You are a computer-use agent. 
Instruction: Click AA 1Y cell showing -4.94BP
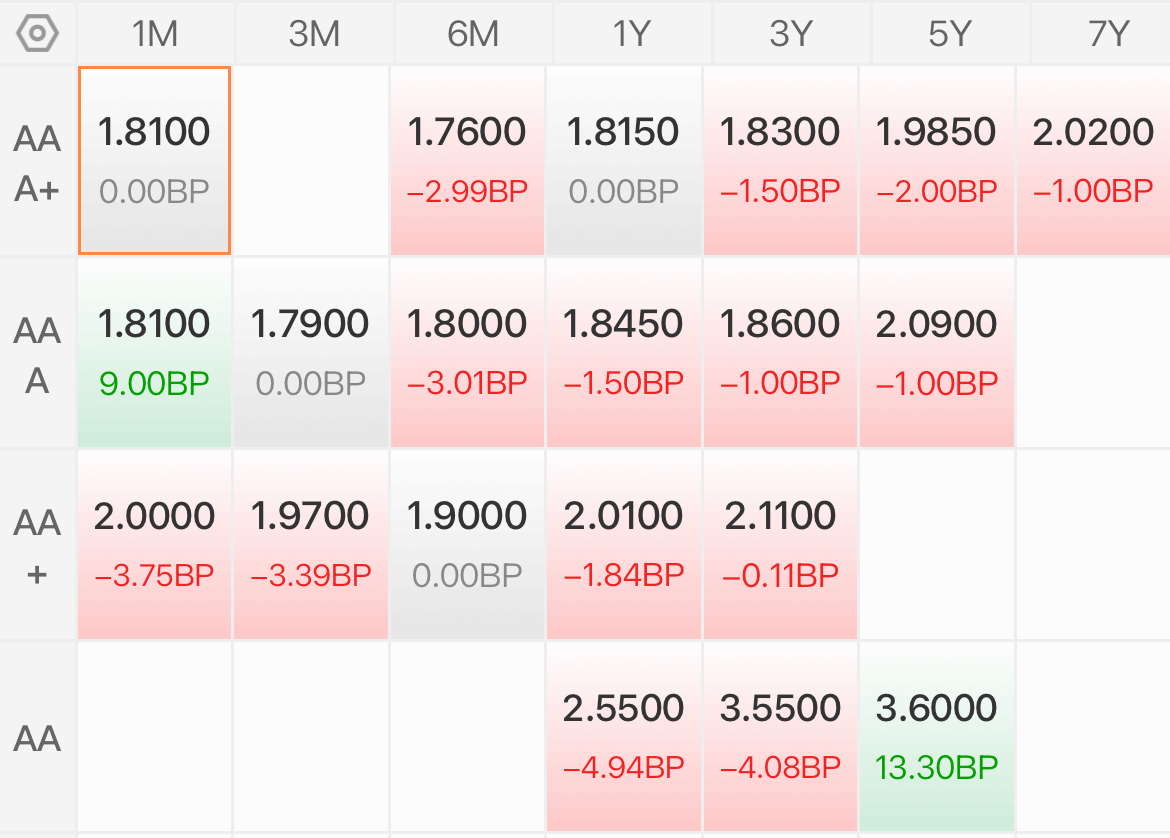624,737
